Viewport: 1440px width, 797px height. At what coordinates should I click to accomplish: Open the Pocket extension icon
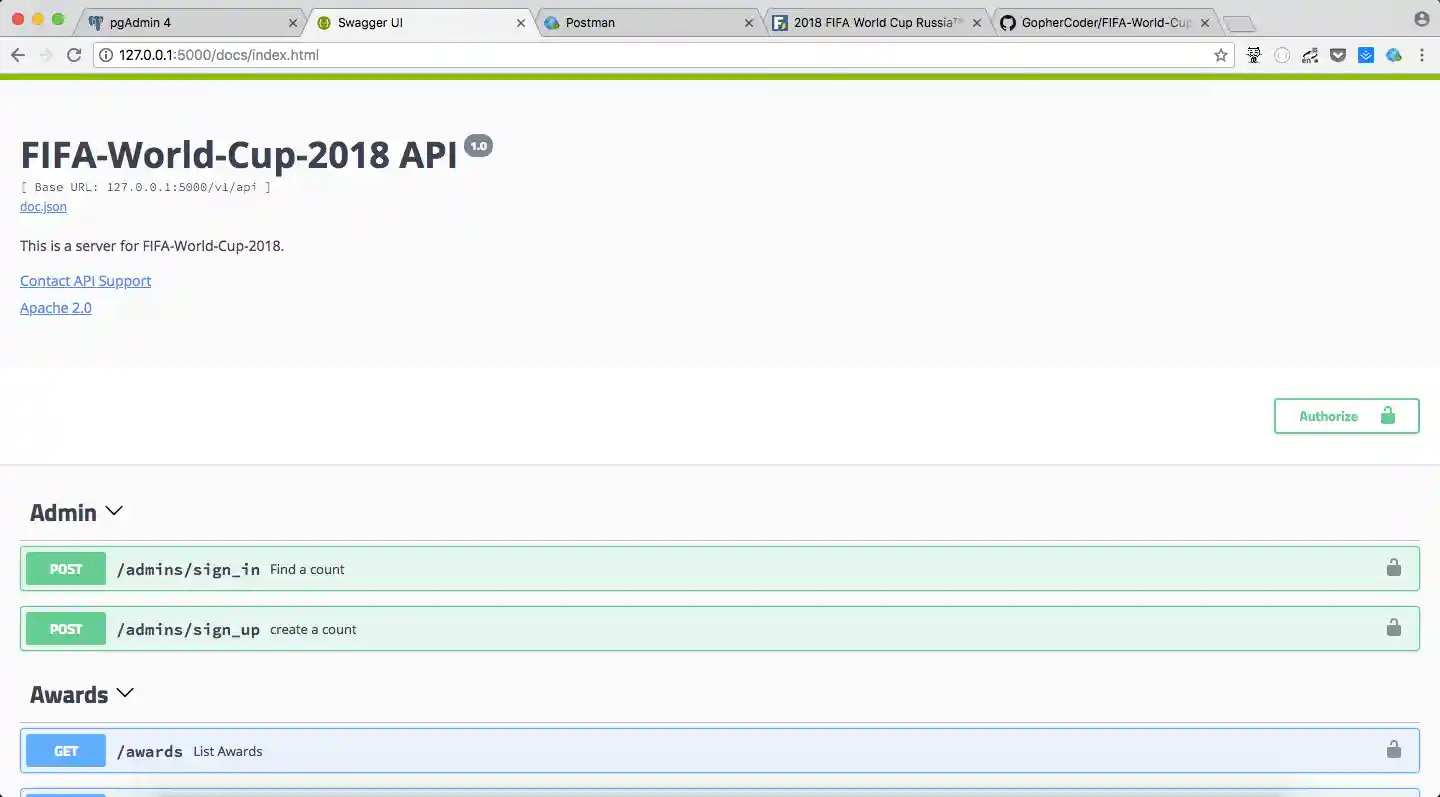click(x=1338, y=55)
